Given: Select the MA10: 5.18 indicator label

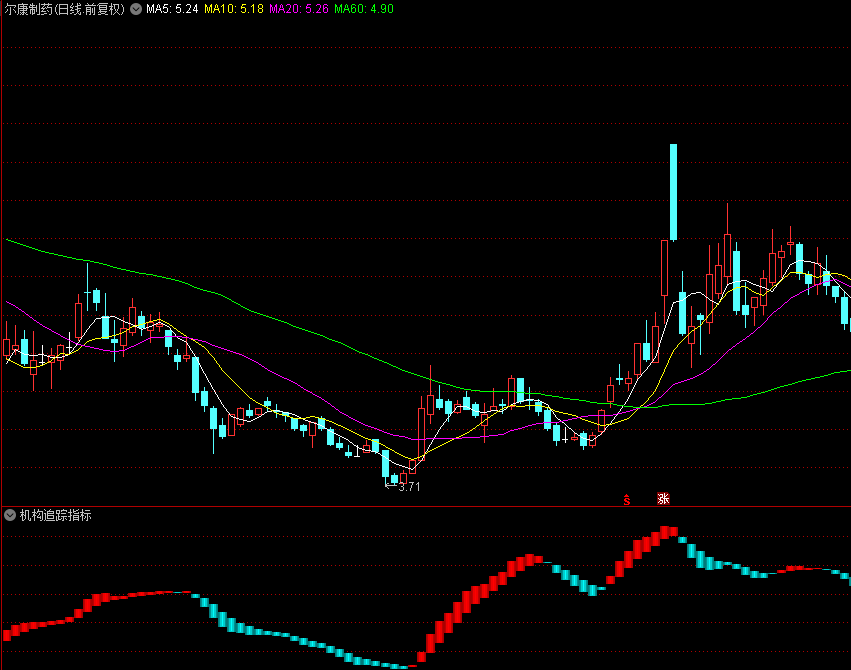Looking at the screenshot, I should pos(234,9).
